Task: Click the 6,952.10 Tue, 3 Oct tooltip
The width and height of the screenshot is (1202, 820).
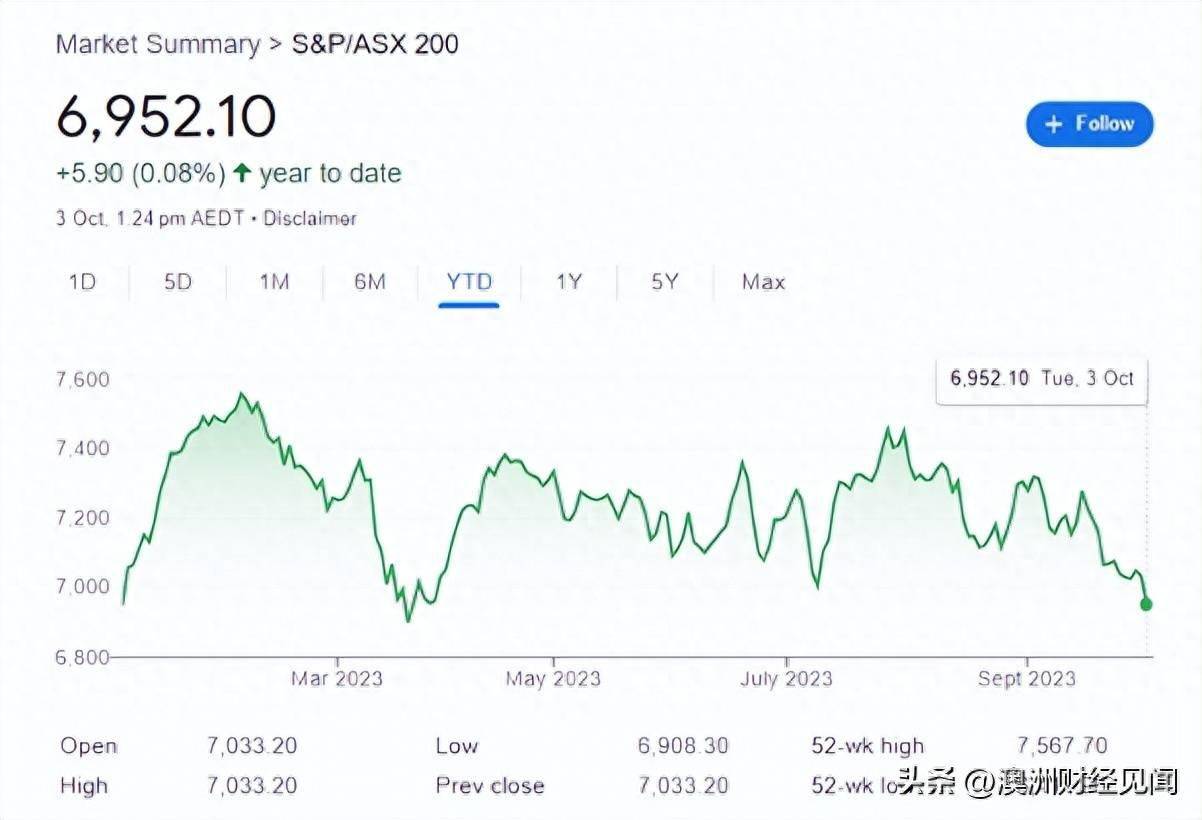Action: click(1041, 378)
